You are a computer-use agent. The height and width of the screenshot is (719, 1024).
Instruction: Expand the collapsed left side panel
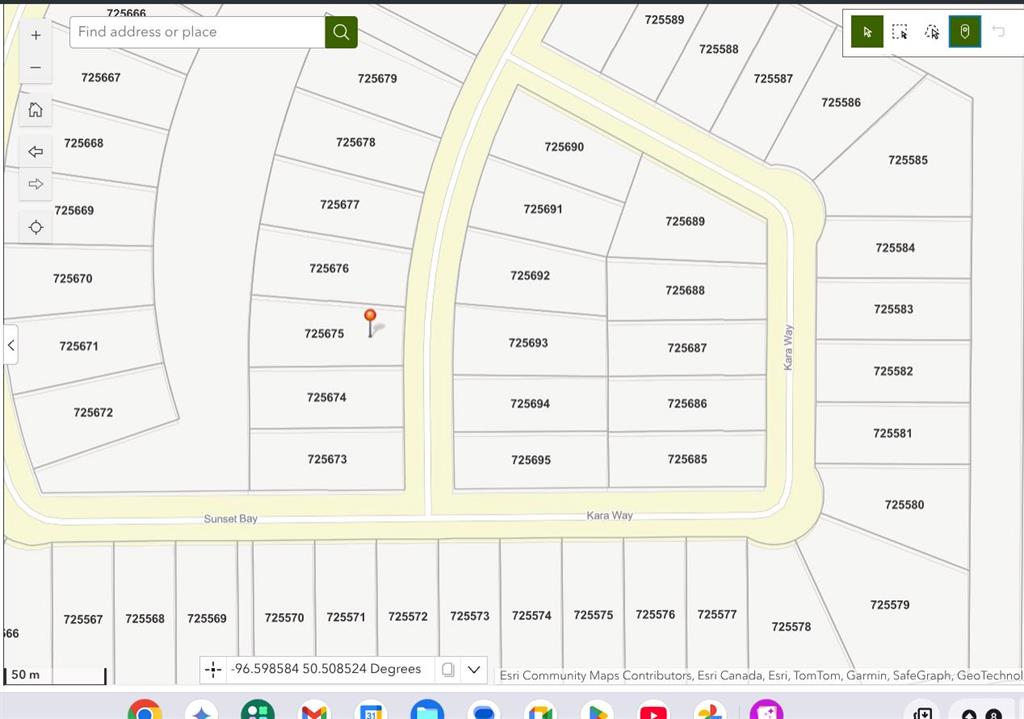(x=11, y=345)
